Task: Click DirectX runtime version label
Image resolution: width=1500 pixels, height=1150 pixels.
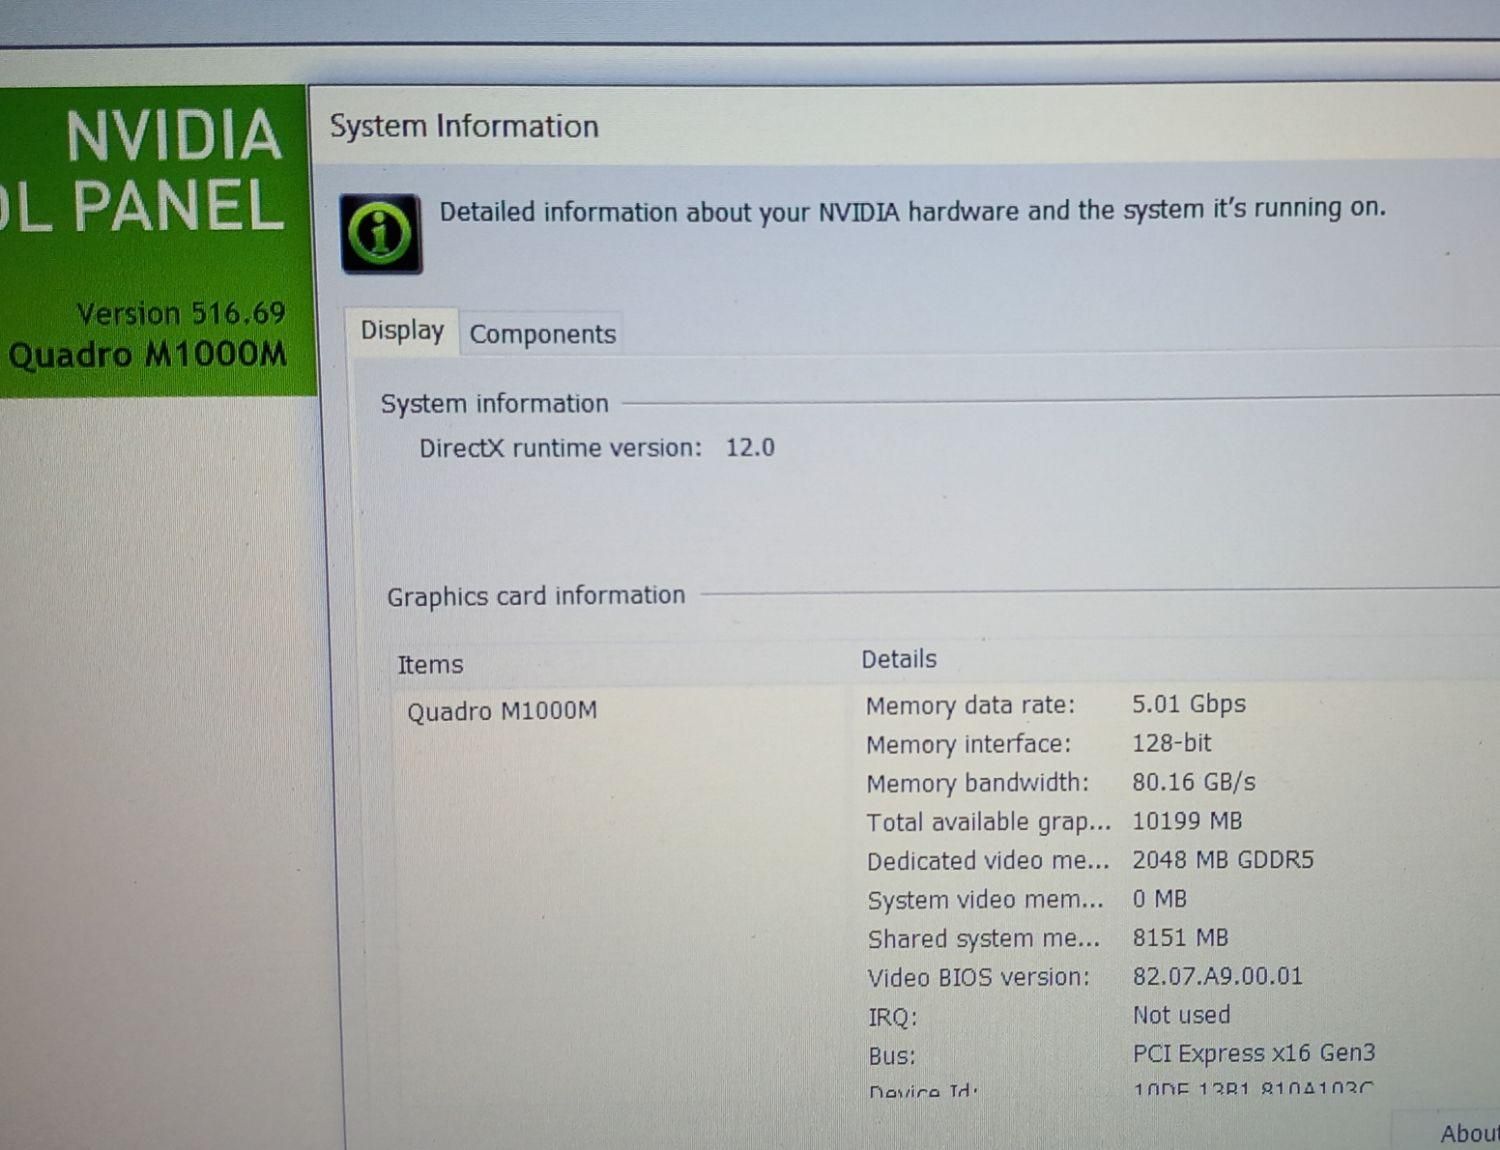Action: point(560,448)
